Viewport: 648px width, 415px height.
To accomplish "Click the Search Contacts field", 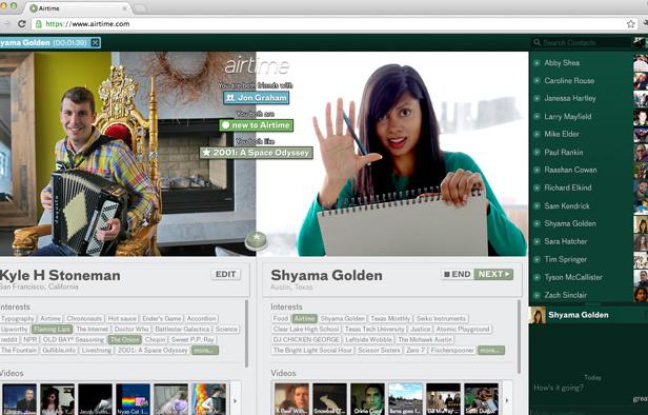I will click(581, 42).
